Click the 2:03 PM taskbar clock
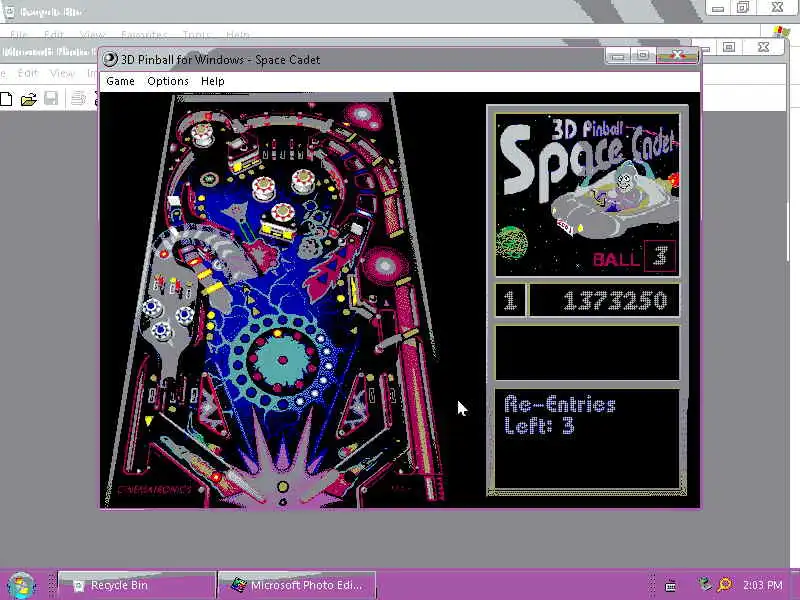This screenshot has height=600, width=800. (x=763, y=585)
